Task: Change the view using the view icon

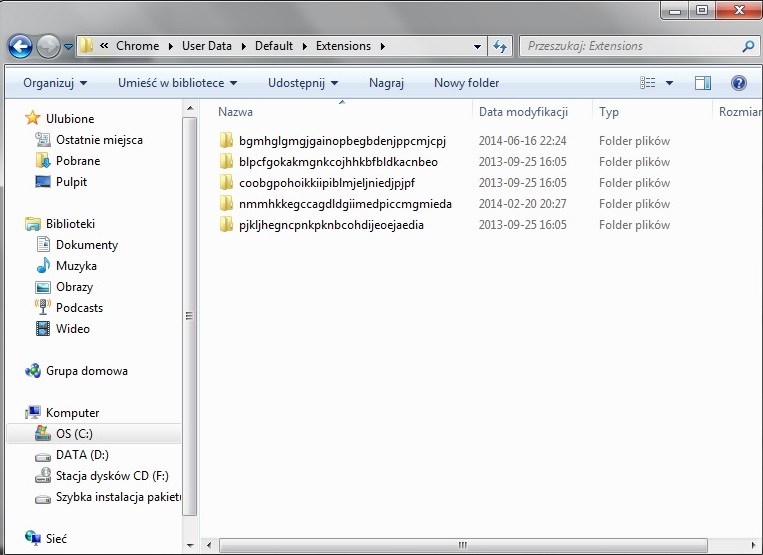Action: [x=648, y=83]
